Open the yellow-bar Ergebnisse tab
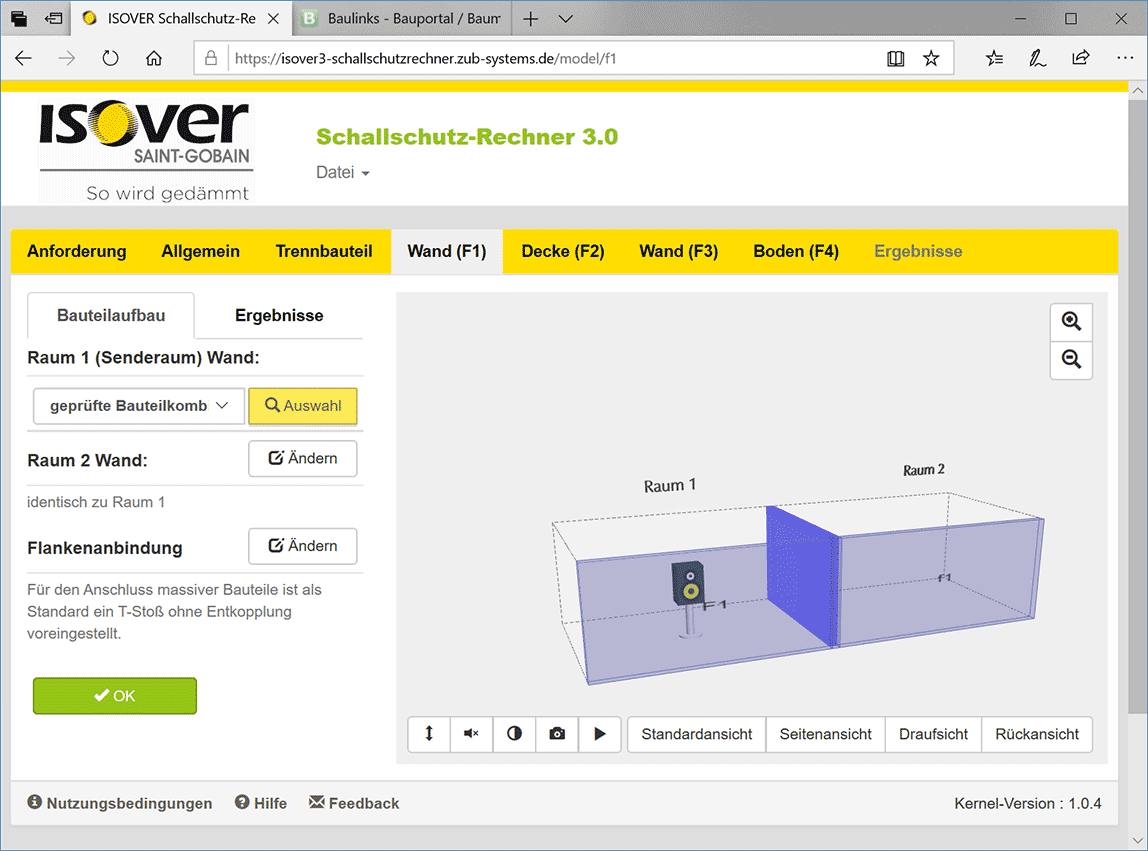The height and width of the screenshot is (851, 1148). 918,251
